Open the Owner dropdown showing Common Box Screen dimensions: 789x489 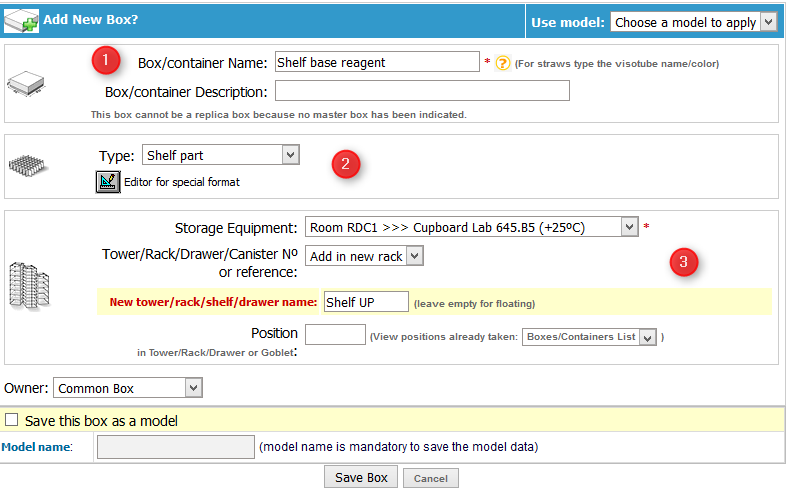click(128, 388)
